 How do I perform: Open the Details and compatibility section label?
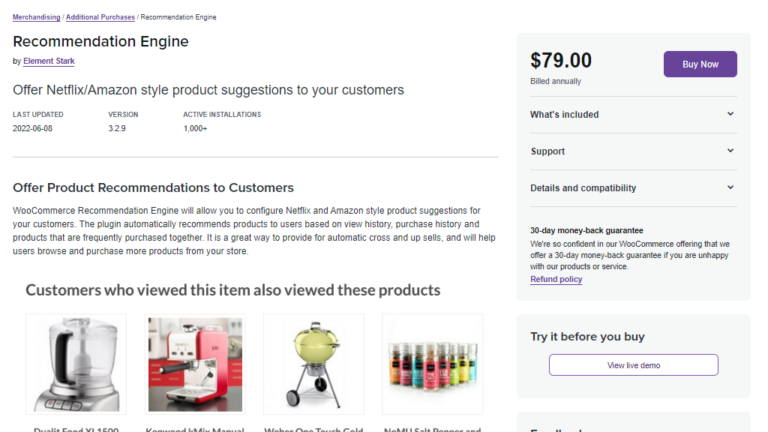pos(583,188)
